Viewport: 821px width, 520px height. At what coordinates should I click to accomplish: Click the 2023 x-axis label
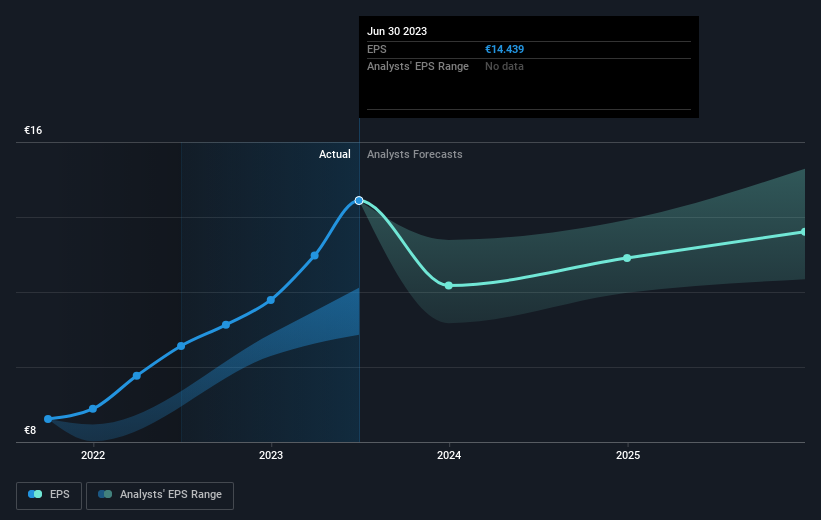click(x=271, y=456)
